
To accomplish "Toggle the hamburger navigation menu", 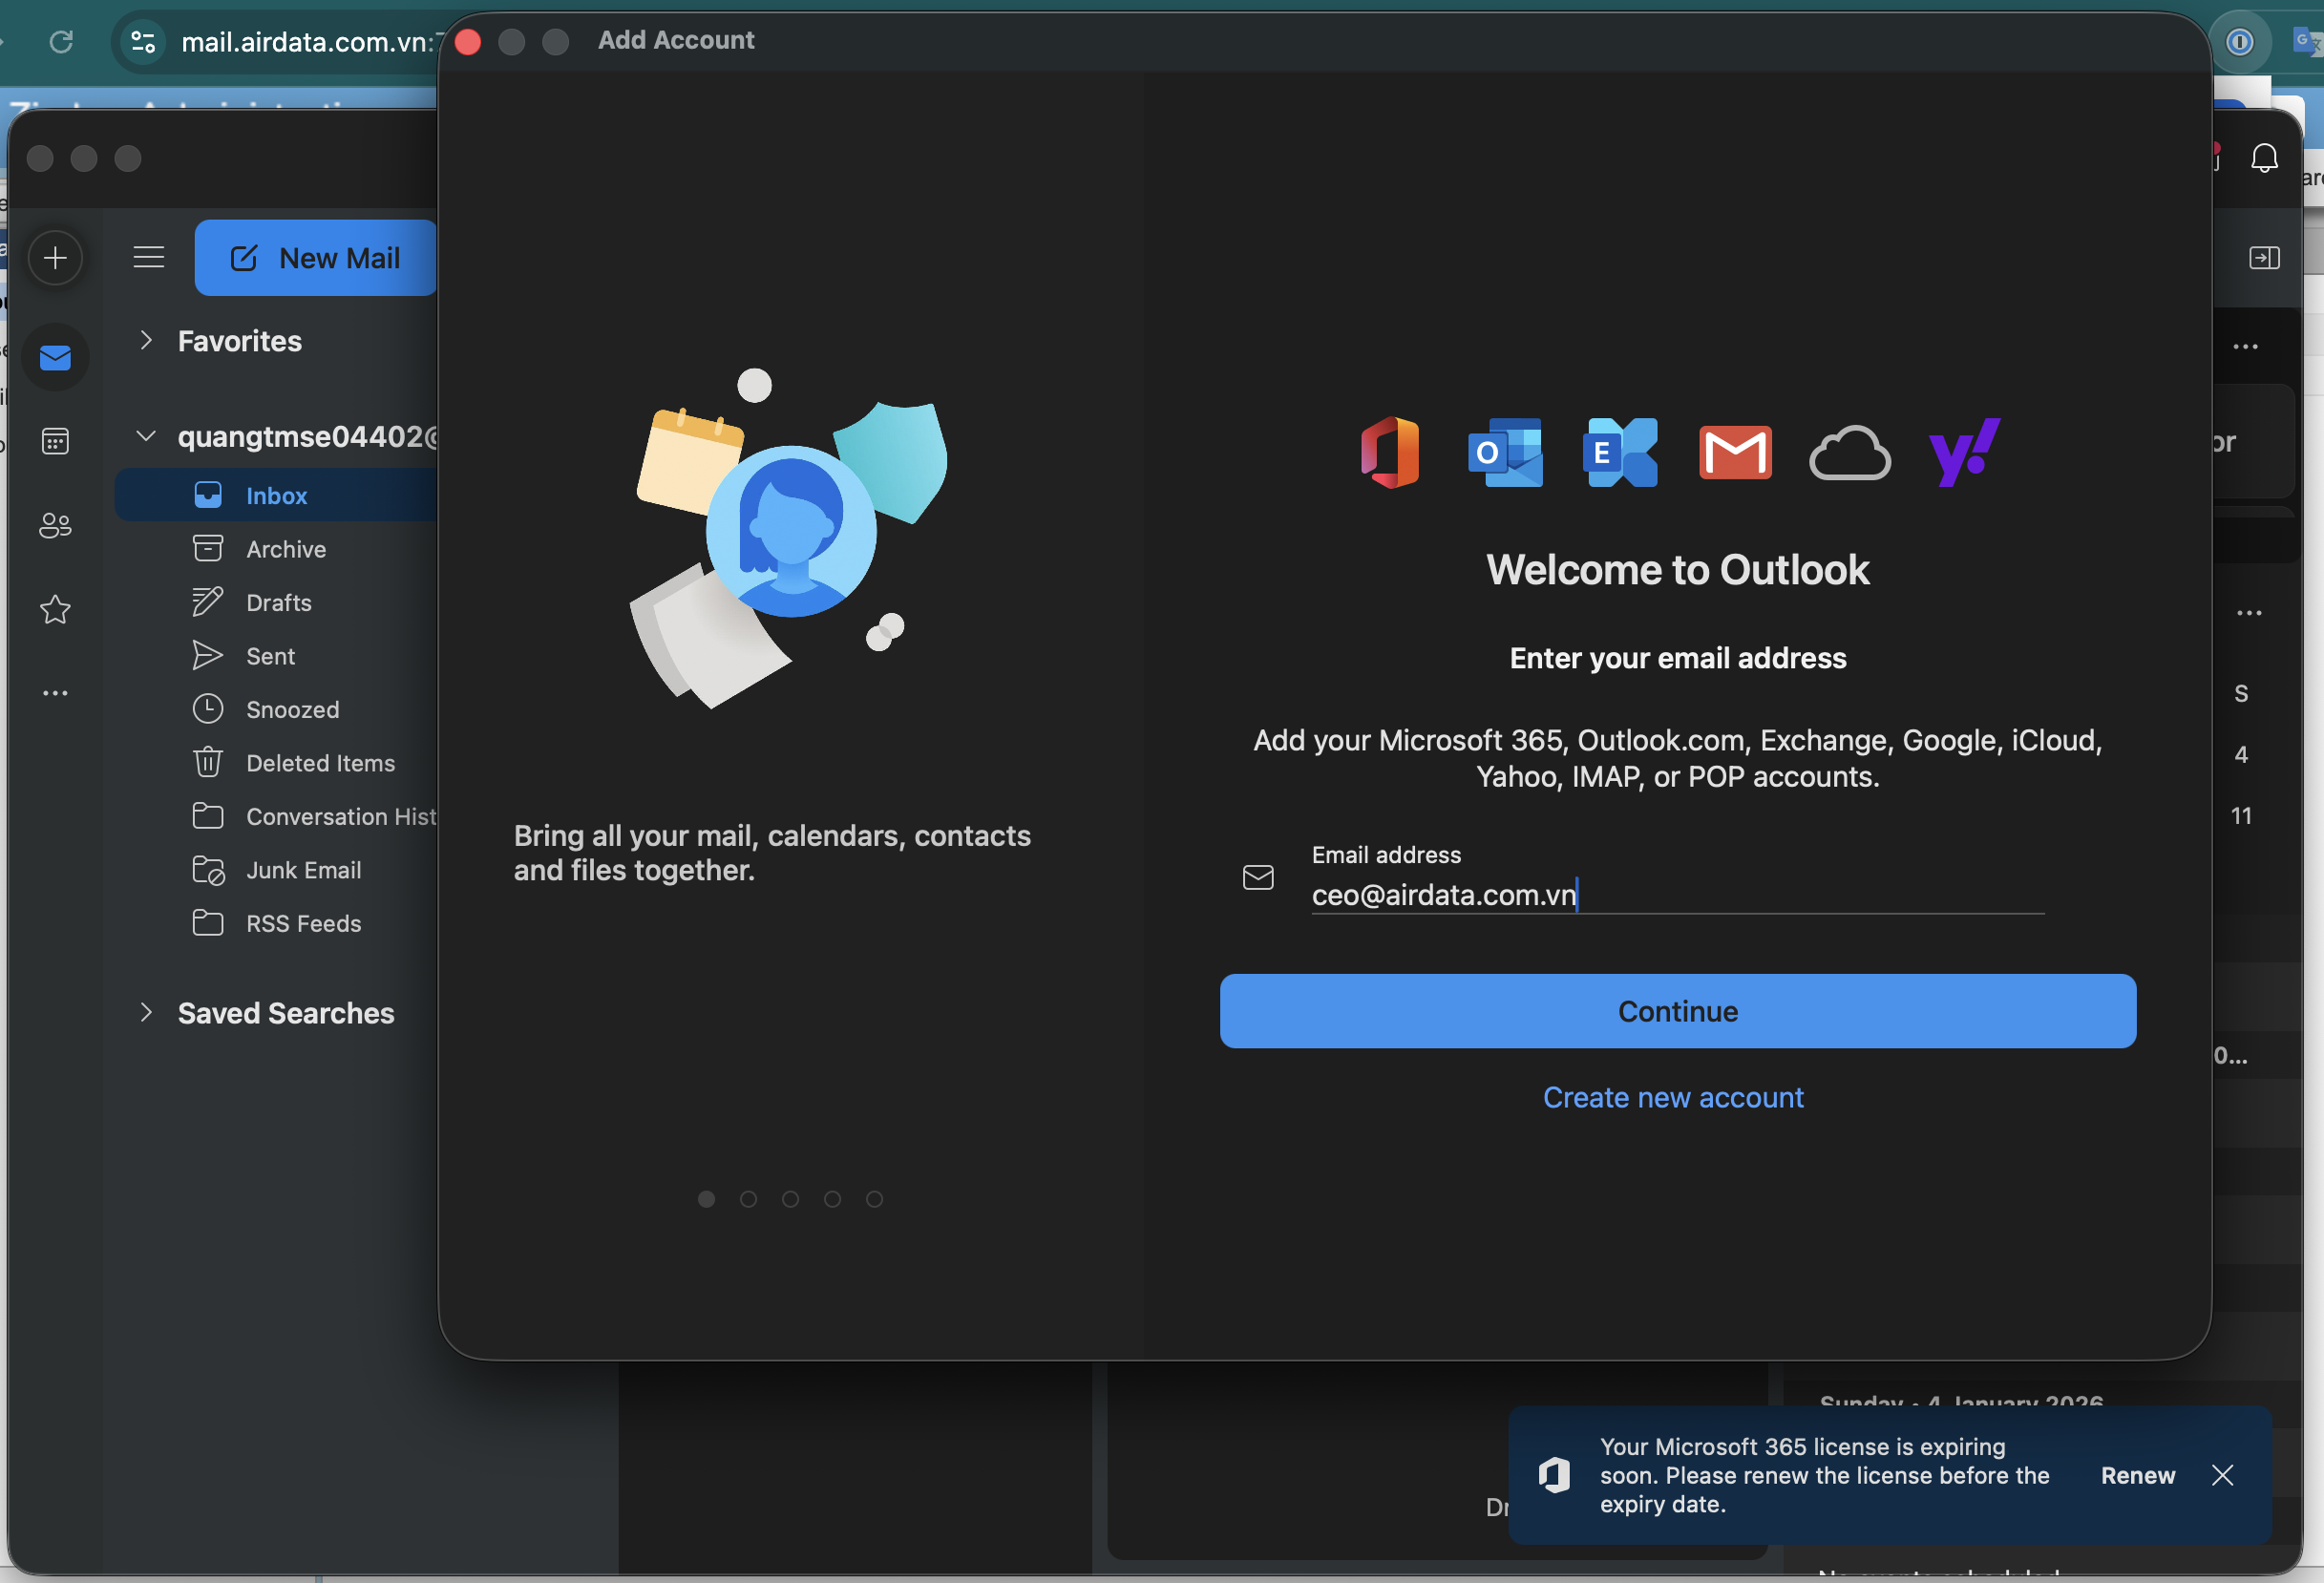I will (149, 258).
